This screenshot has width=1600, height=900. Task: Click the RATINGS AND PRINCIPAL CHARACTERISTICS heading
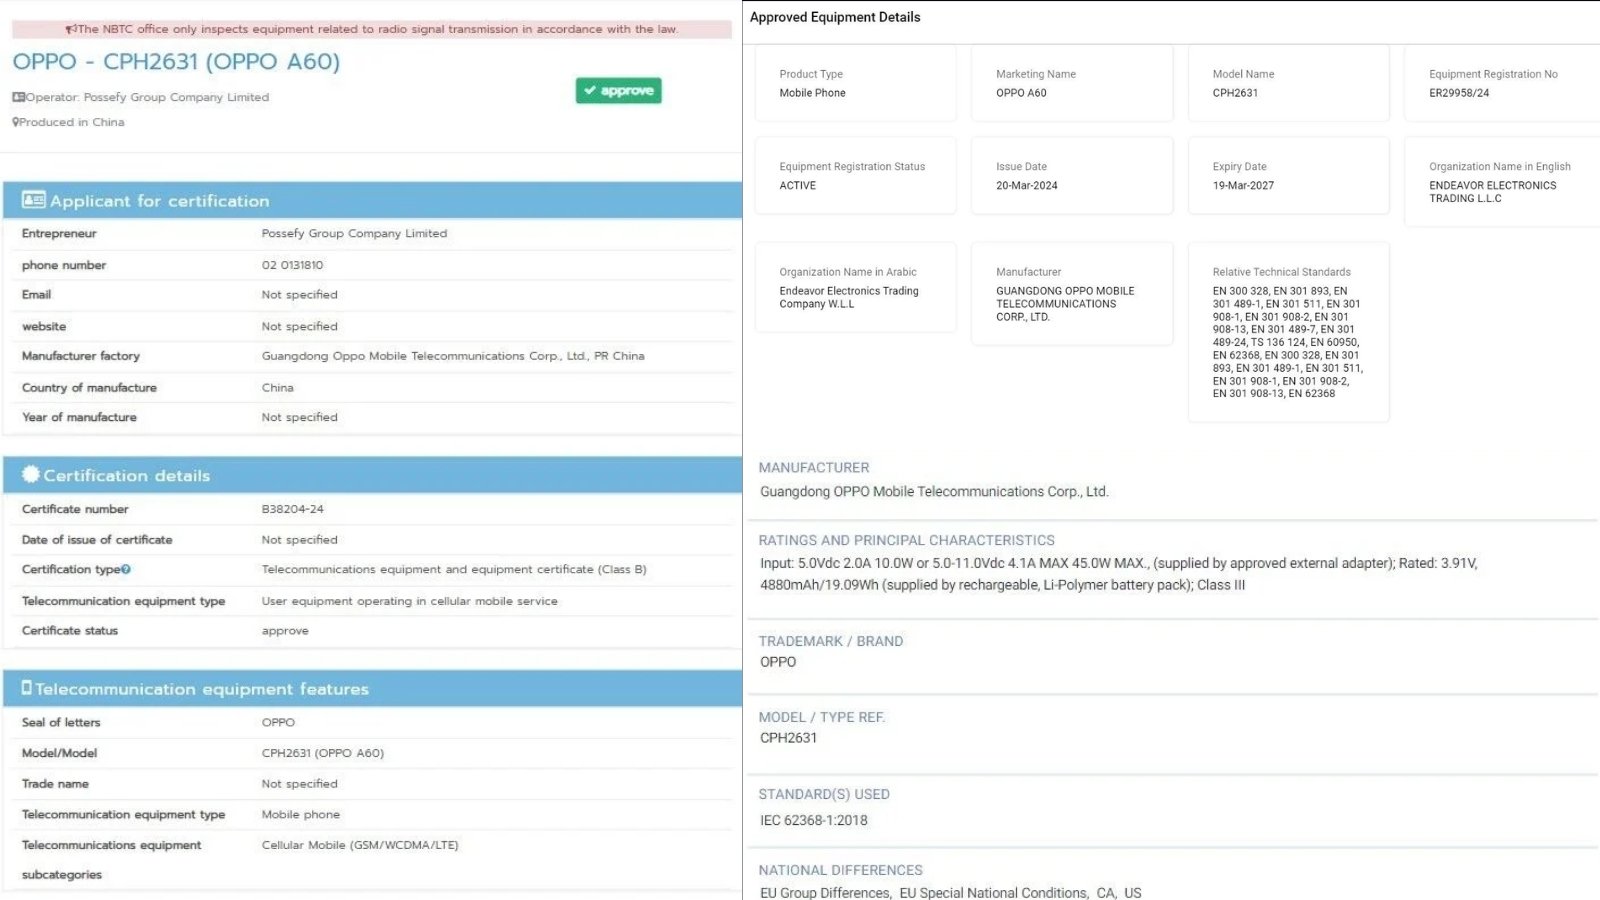(x=907, y=540)
